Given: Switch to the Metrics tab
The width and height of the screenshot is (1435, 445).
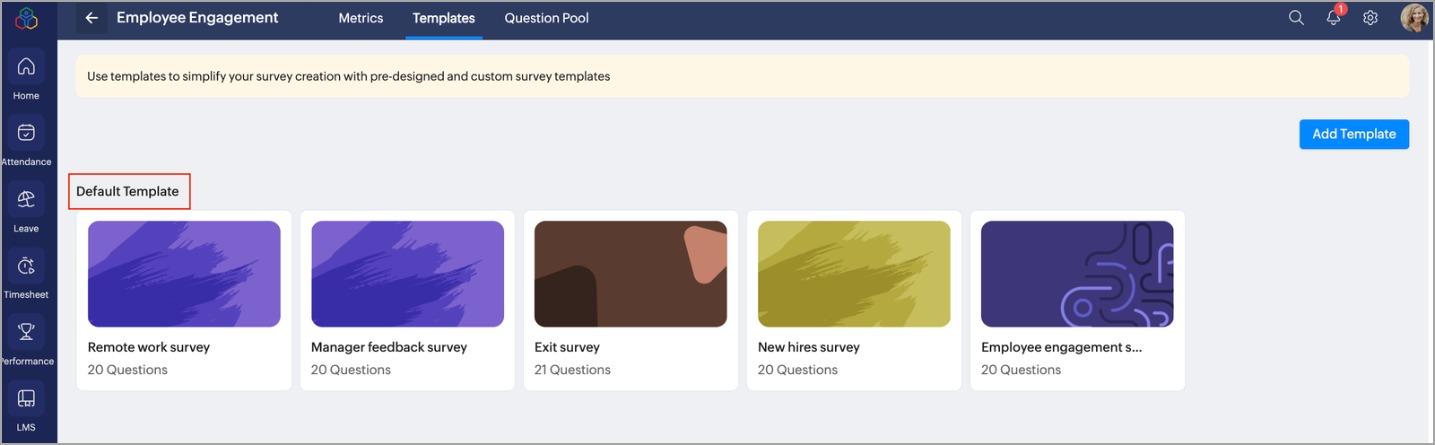Looking at the screenshot, I should click(x=361, y=18).
